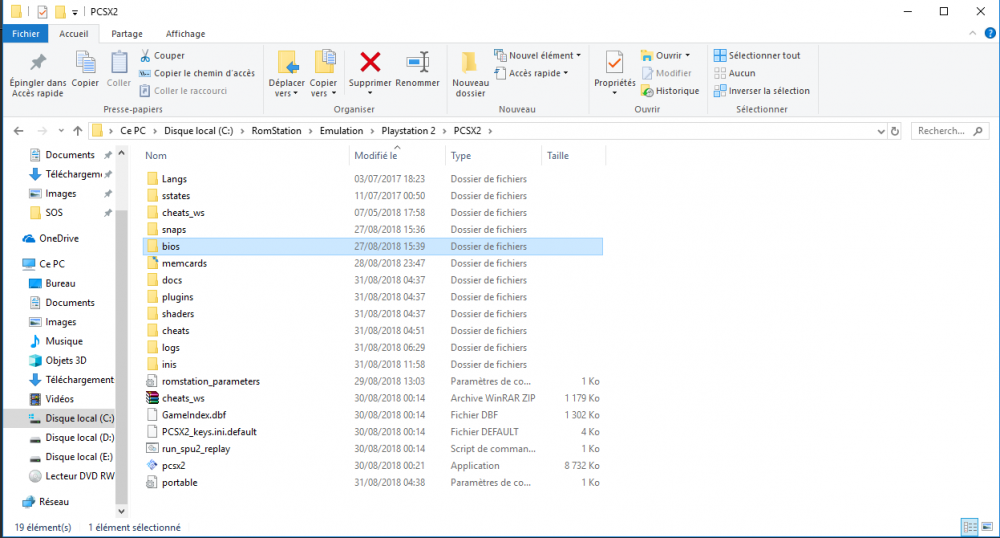Collapse the ribbon with the chevron
This screenshot has height=538, width=1000.
[x=972, y=33]
